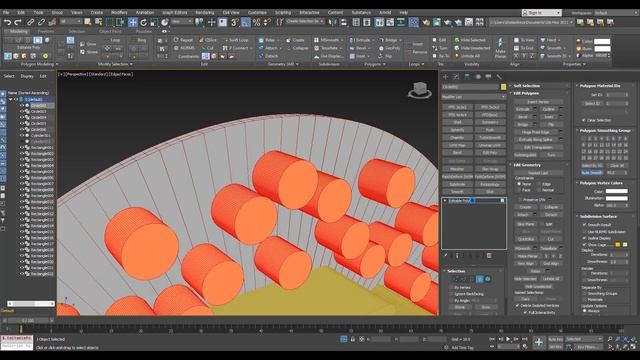Click the TurboSmooth modifier button

(x=490, y=138)
